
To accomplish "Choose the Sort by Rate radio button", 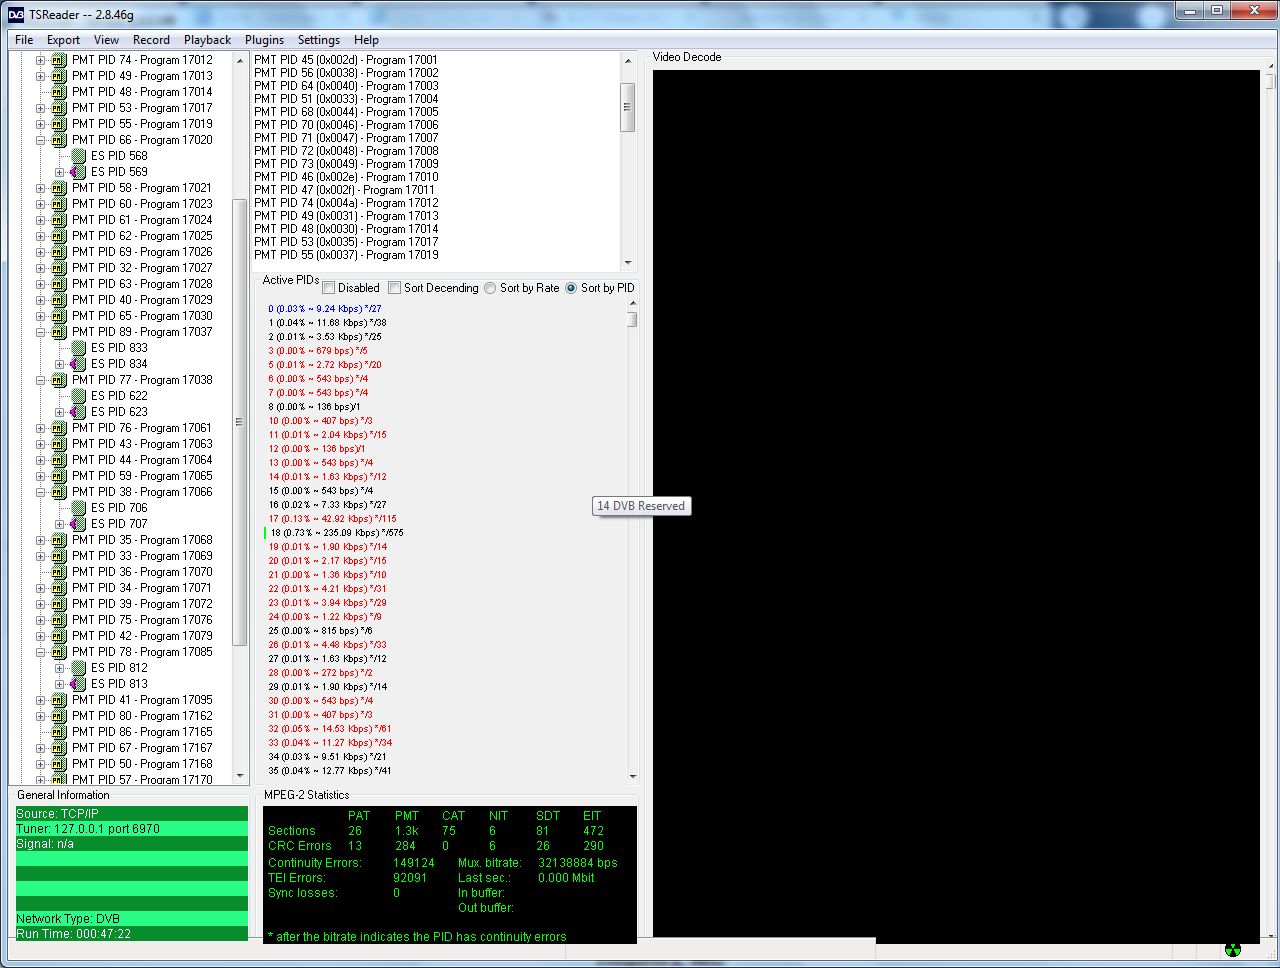I will [x=490, y=288].
